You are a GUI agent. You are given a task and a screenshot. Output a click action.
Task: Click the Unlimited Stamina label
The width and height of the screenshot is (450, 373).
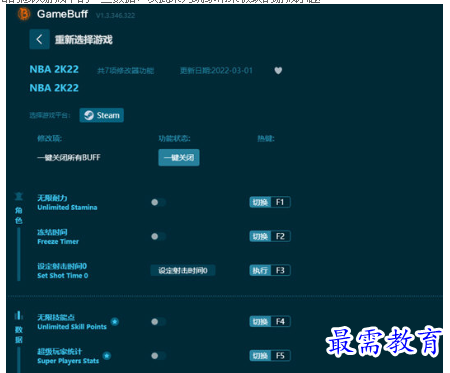(67, 207)
